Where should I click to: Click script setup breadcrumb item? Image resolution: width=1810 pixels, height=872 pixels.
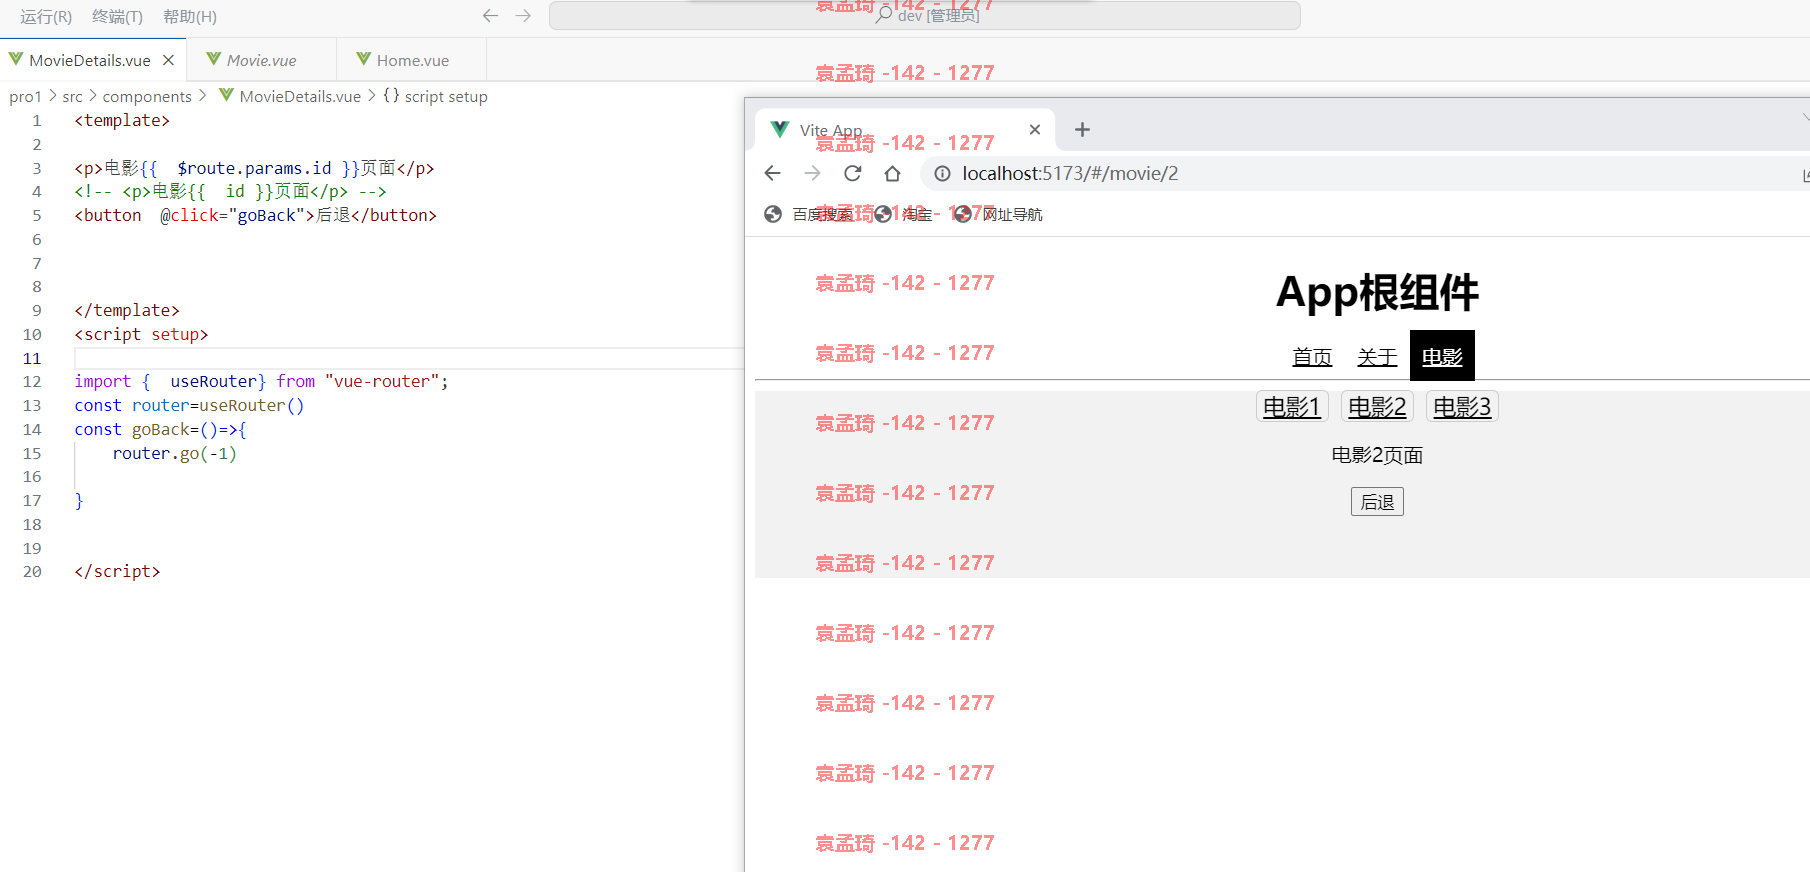click(446, 96)
